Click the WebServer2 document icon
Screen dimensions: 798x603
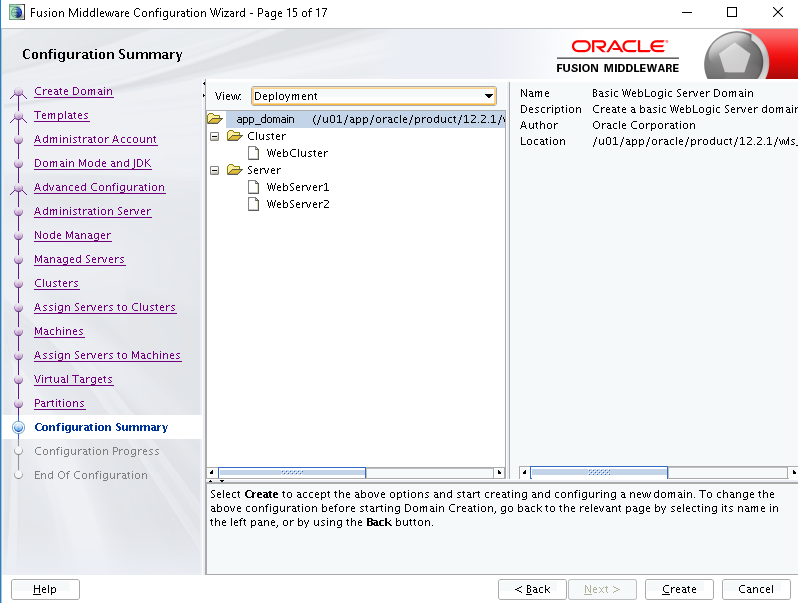point(253,204)
